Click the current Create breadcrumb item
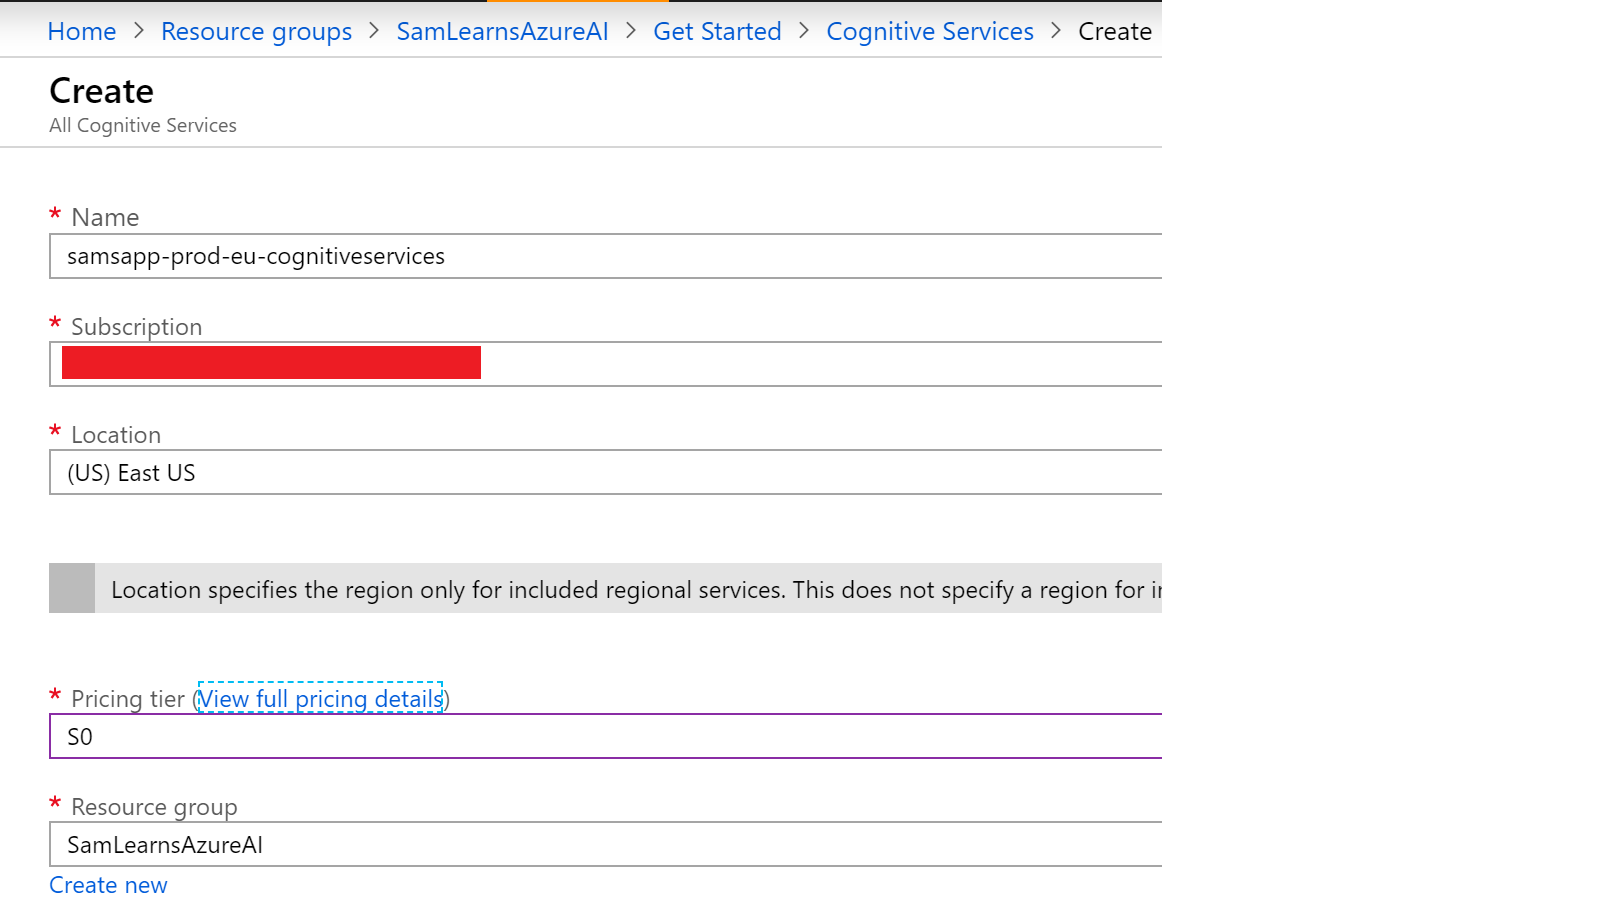This screenshot has height=915, width=1600. tap(1114, 32)
